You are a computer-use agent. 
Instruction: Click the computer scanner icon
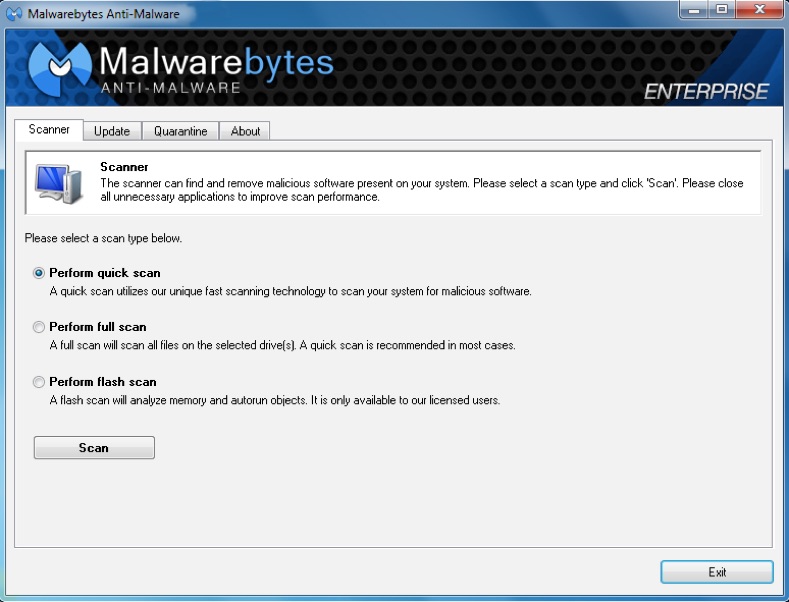click(58, 183)
